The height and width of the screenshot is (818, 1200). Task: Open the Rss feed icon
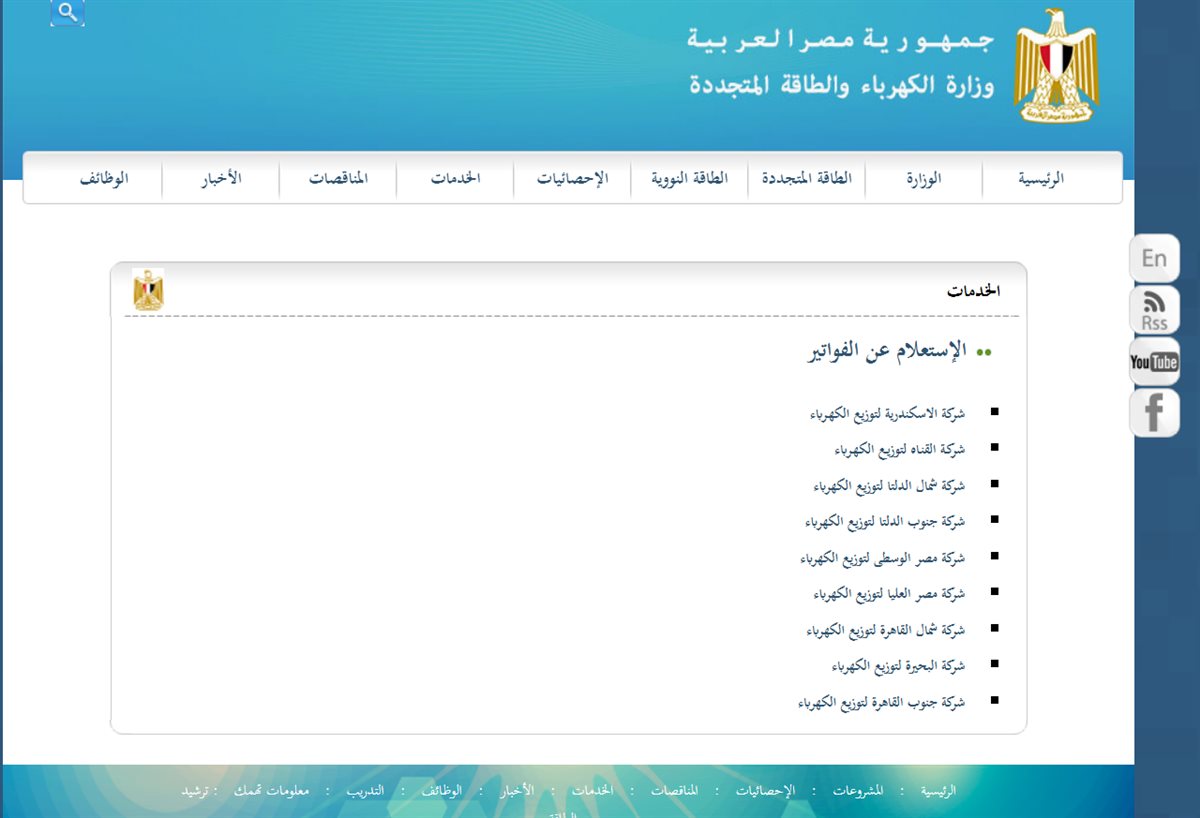(1154, 310)
